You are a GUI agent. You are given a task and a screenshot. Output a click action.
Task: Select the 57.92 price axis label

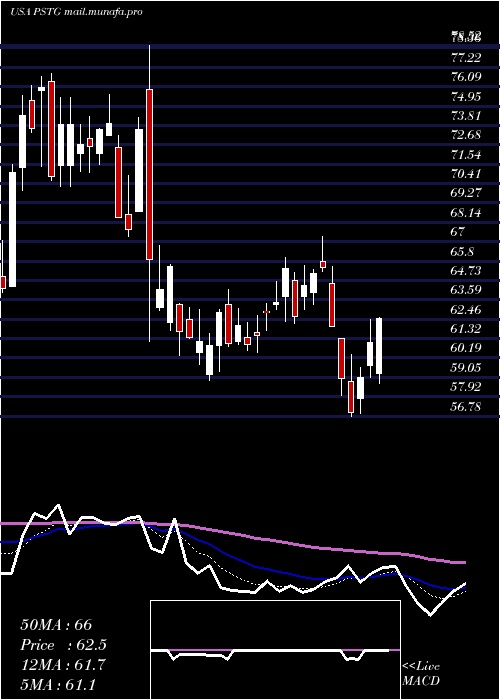coord(466,387)
